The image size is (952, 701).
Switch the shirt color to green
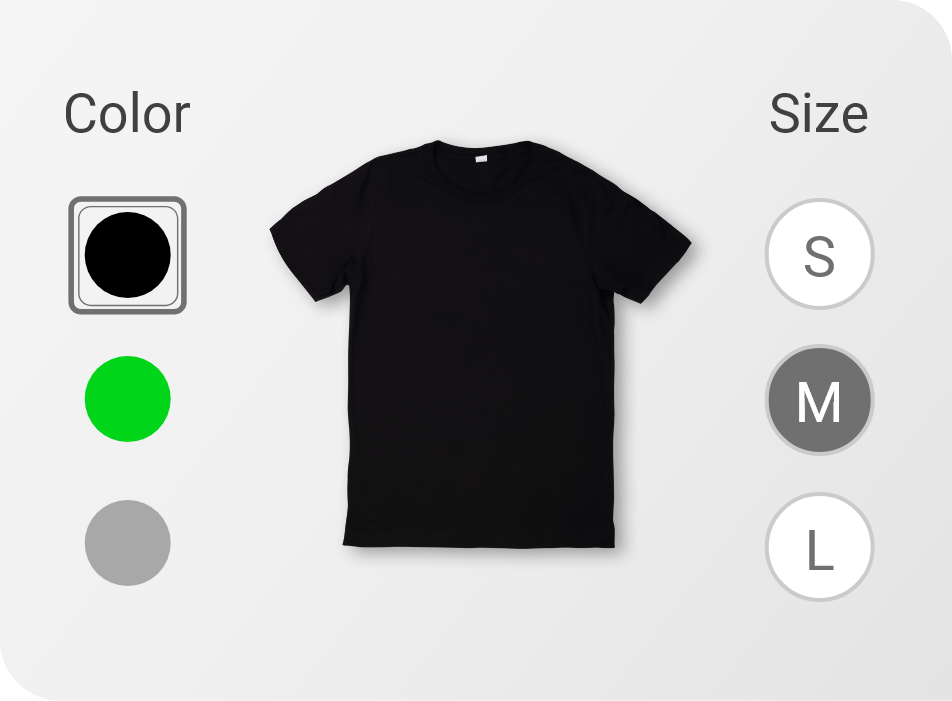pyautogui.click(x=128, y=399)
